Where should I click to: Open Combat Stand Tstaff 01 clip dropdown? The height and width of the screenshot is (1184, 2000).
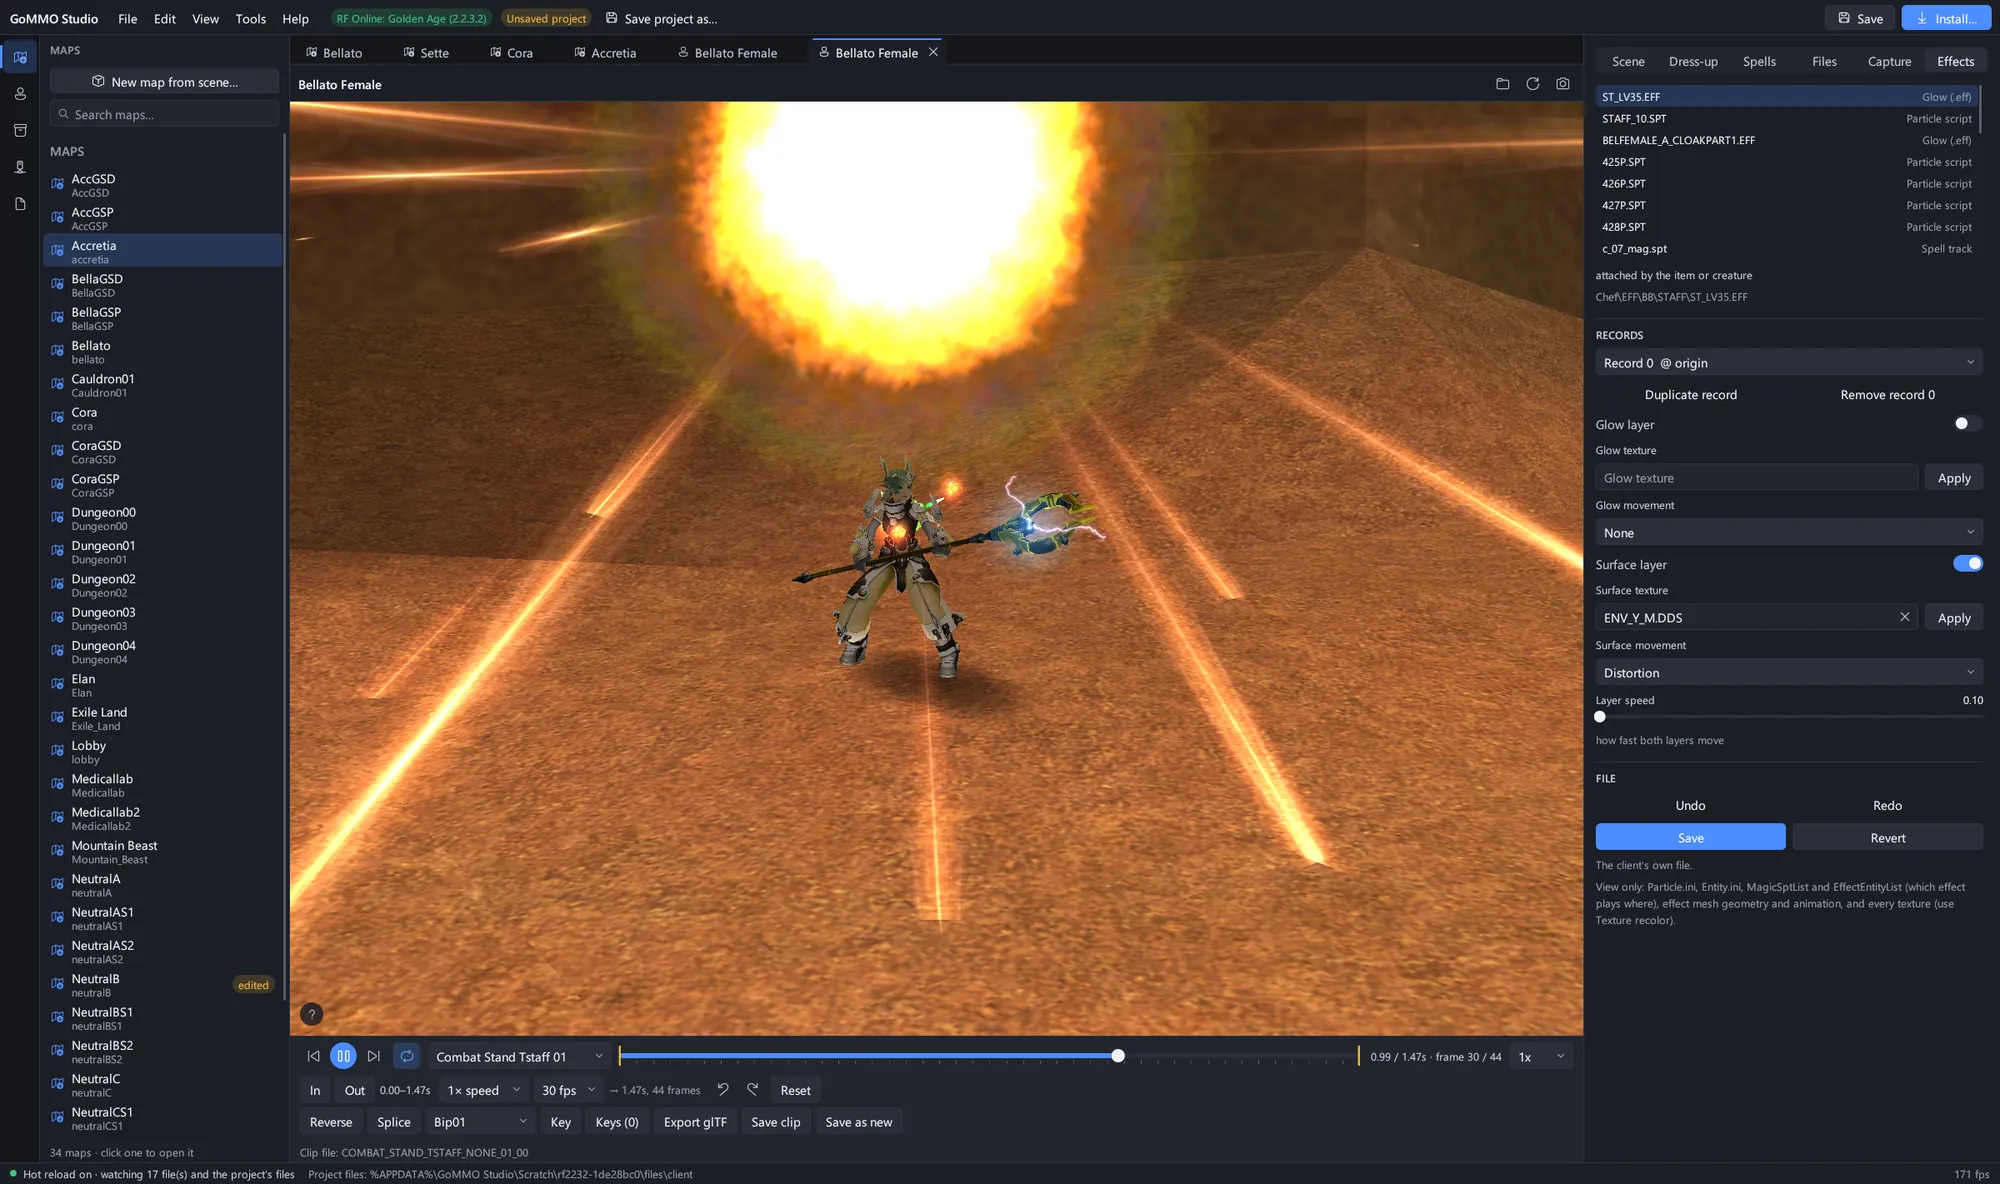pyautogui.click(x=519, y=1056)
